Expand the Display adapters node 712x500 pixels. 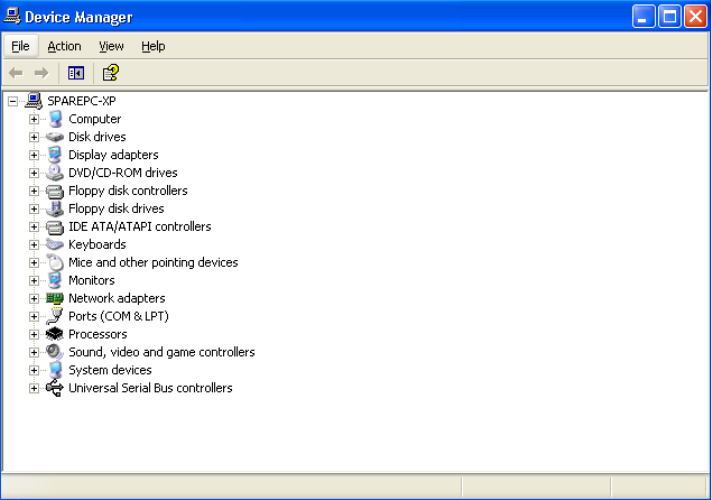click(34, 155)
